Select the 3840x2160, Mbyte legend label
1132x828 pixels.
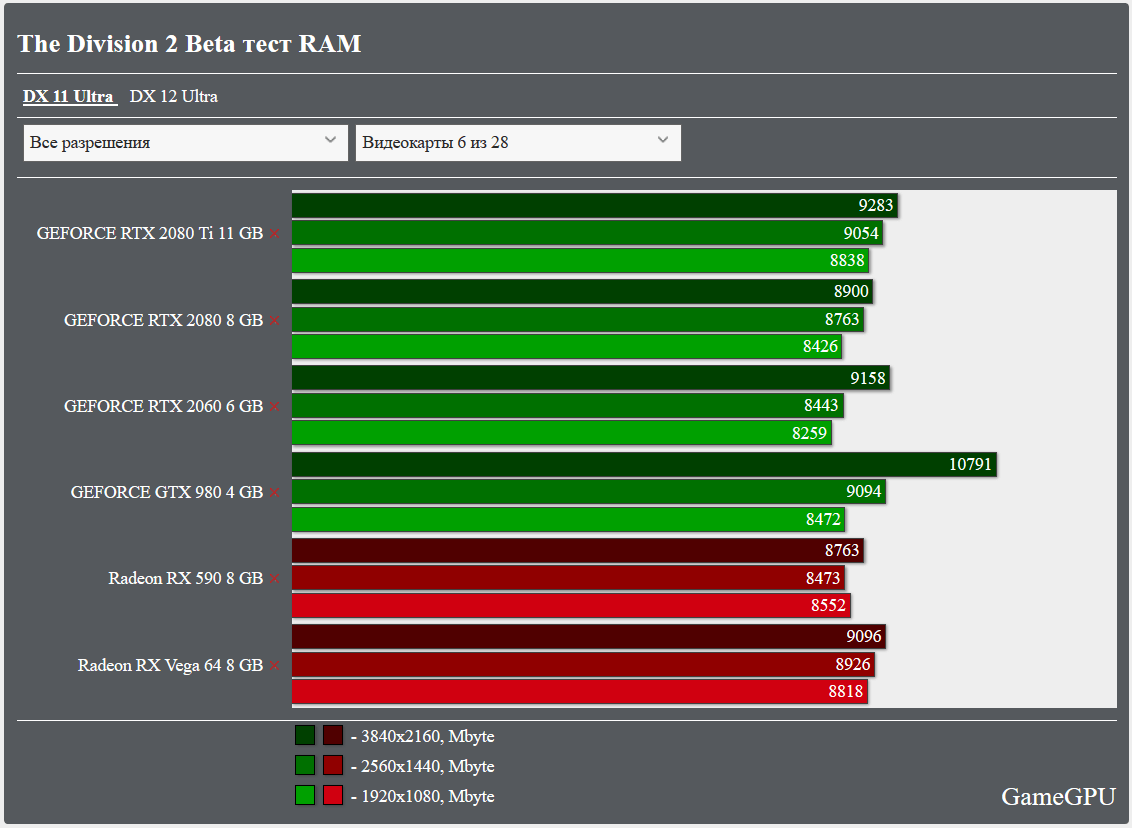423,736
